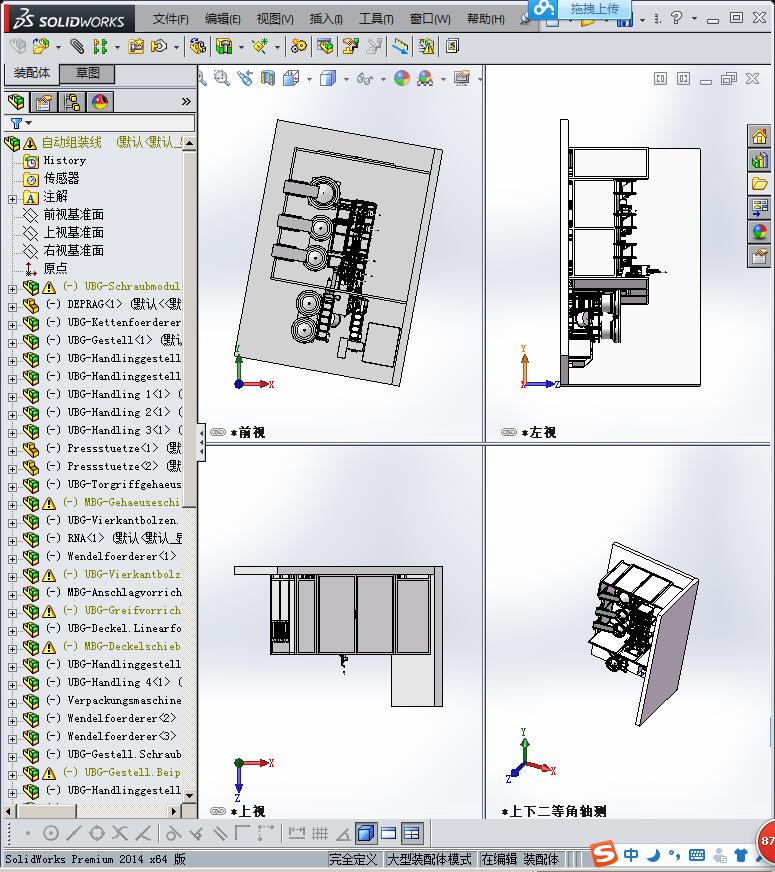The image size is (775, 872).
Task: Click the 在编辑 装配体 status bar entry
Action: pyautogui.click(x=520, y=859)
